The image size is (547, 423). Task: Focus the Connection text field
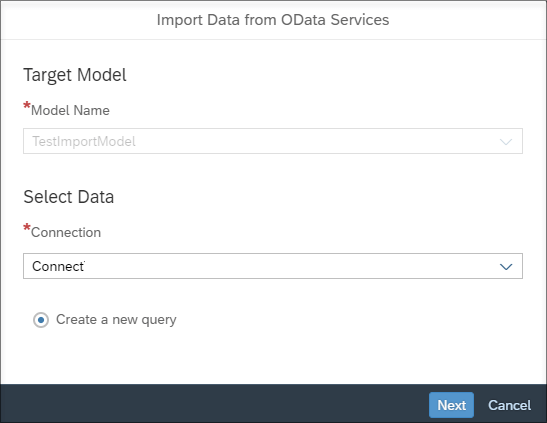[x=273, y=266]
